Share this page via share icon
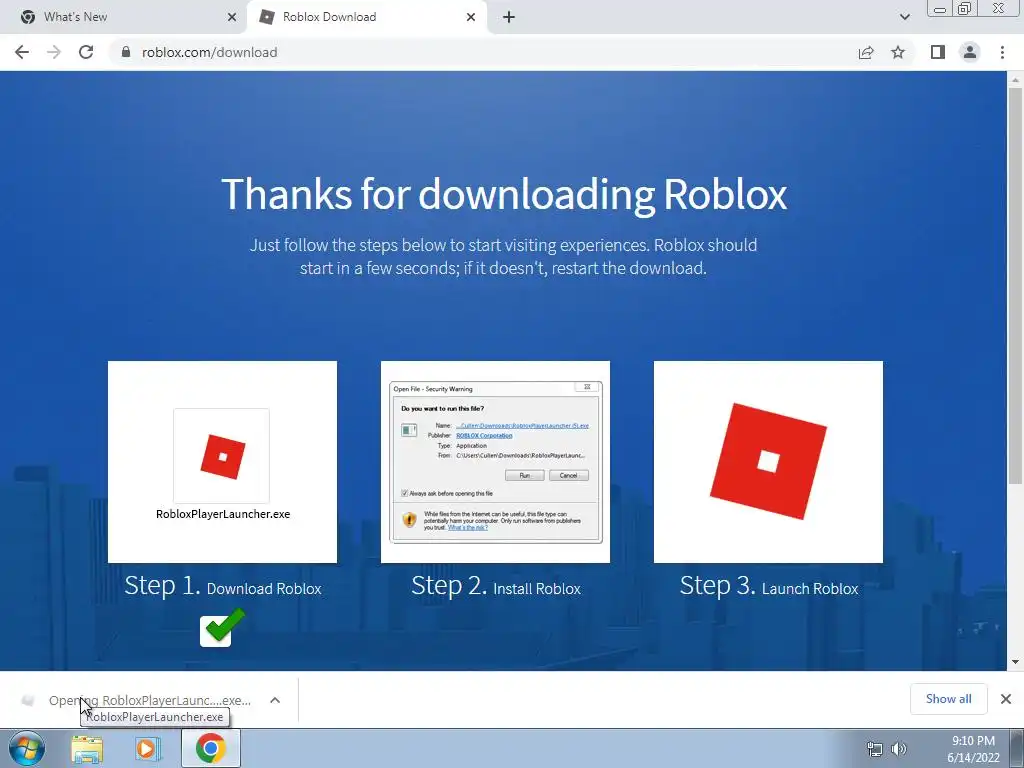This screenshot has width=1024, height=768. coord(866,52)
